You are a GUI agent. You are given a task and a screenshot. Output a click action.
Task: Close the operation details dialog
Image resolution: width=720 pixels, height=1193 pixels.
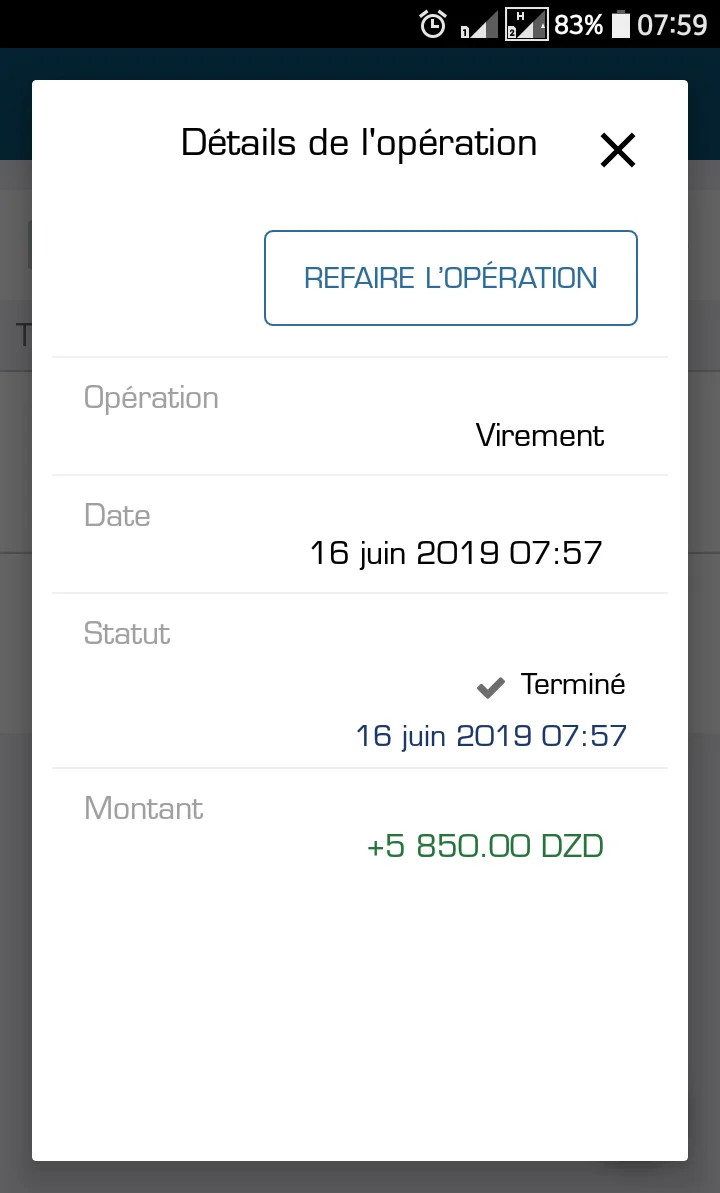[x=617, y=150]
